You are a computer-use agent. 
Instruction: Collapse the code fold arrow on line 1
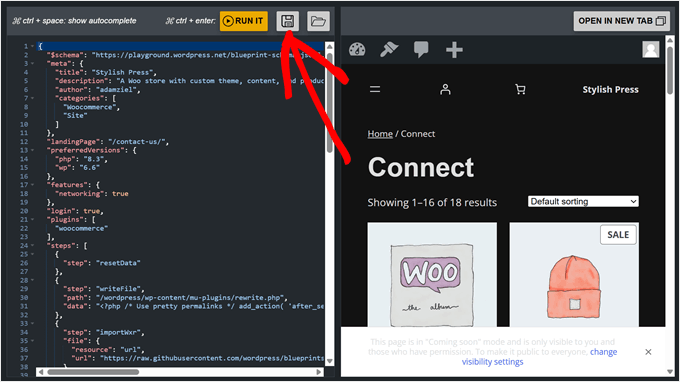[32, 46]
